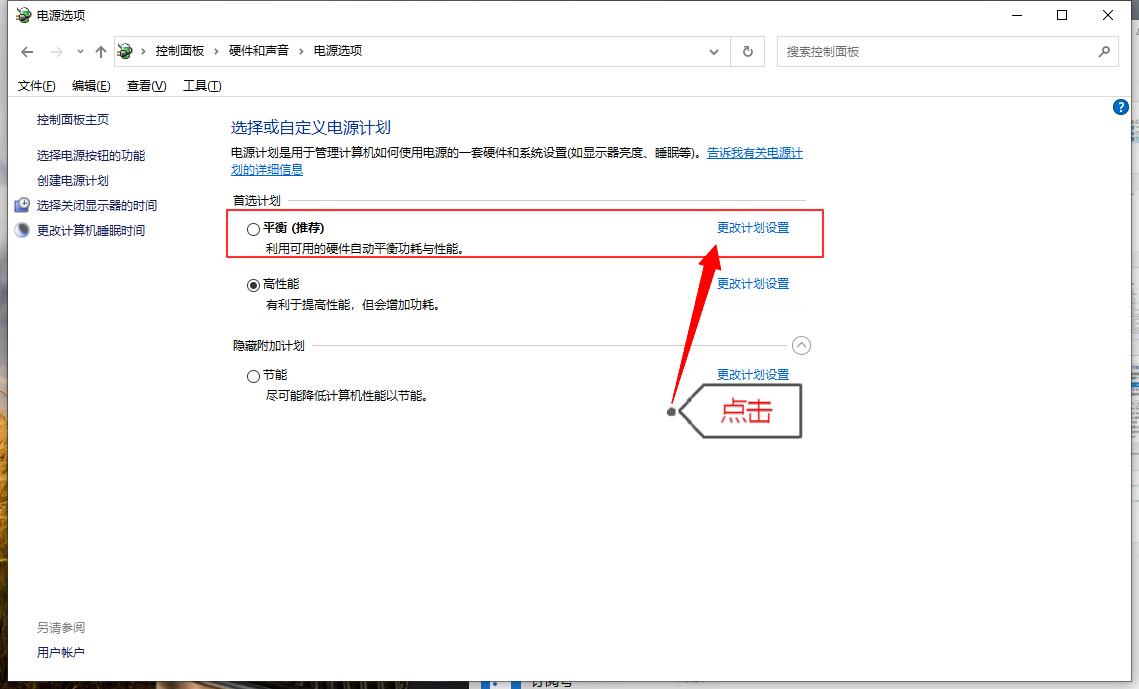Select the 高性能 radio button
The image size is (1139, 689).
(x=254, y=283)
